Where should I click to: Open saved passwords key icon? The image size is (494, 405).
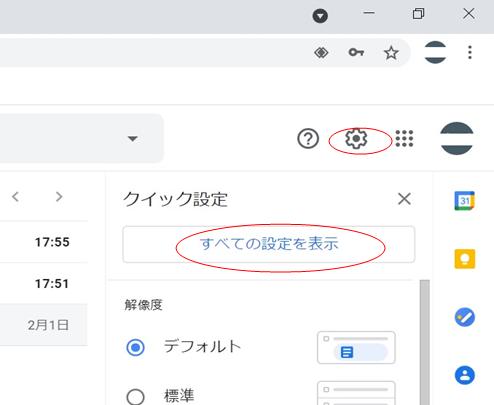point(356,52)
